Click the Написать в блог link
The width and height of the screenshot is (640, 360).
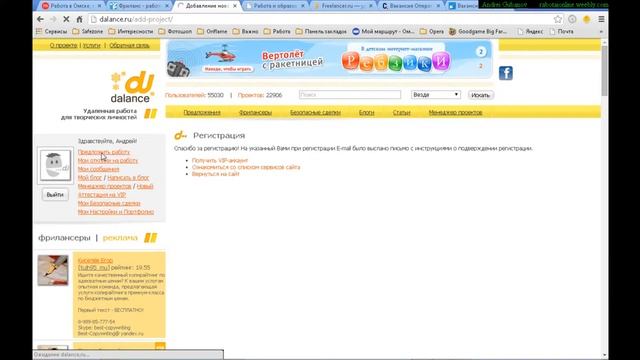click(128, 178)
